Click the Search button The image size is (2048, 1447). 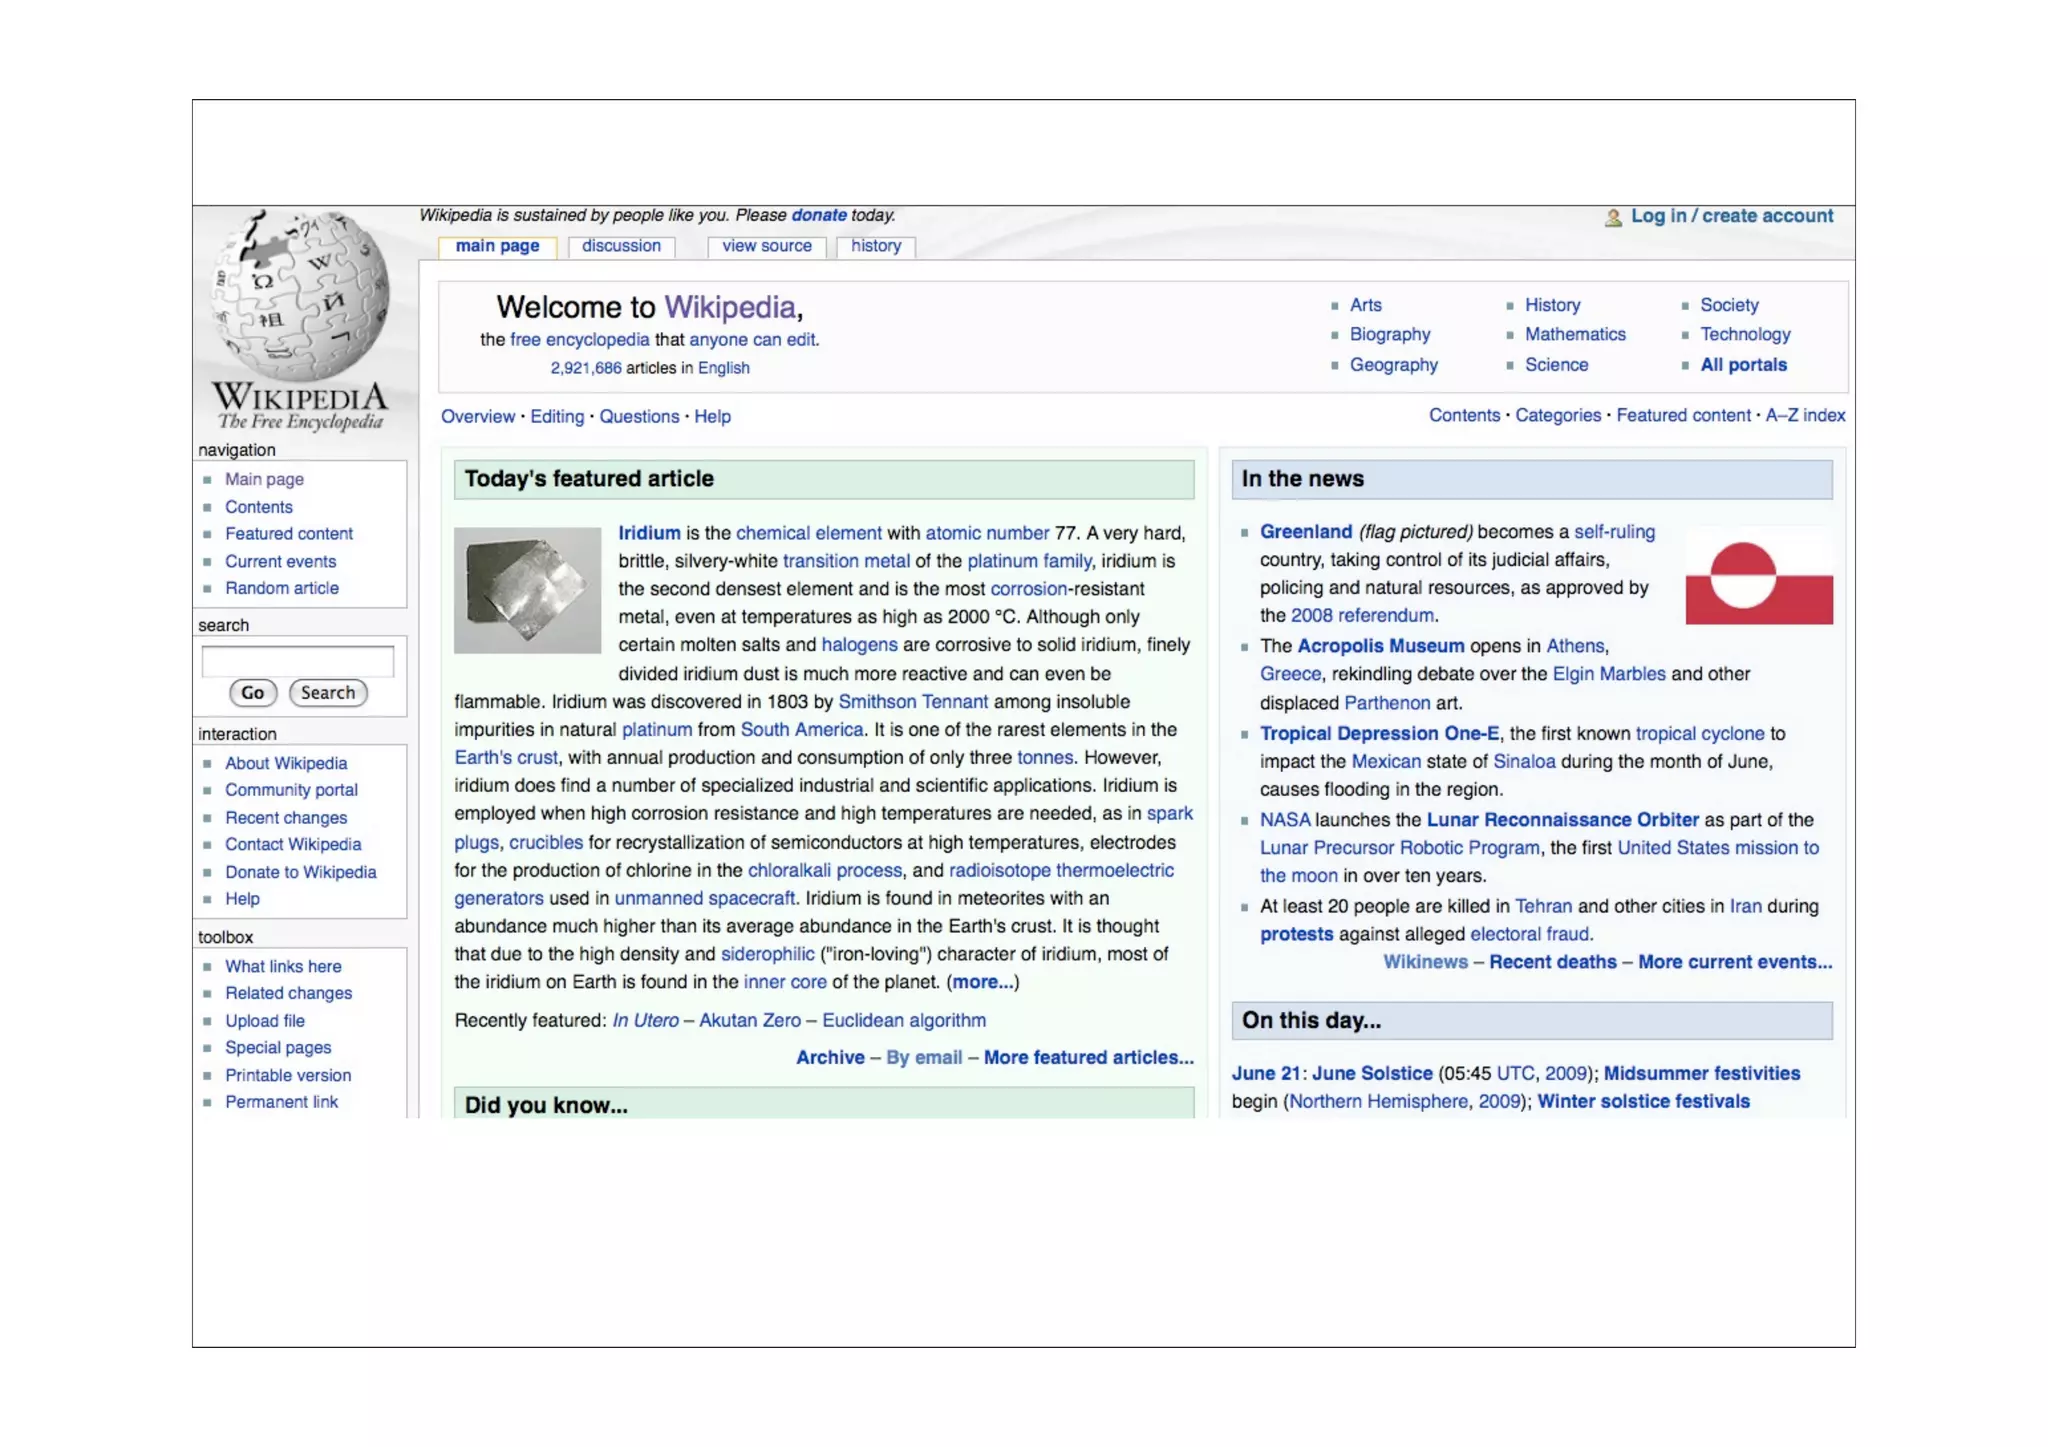coord(328,693)
